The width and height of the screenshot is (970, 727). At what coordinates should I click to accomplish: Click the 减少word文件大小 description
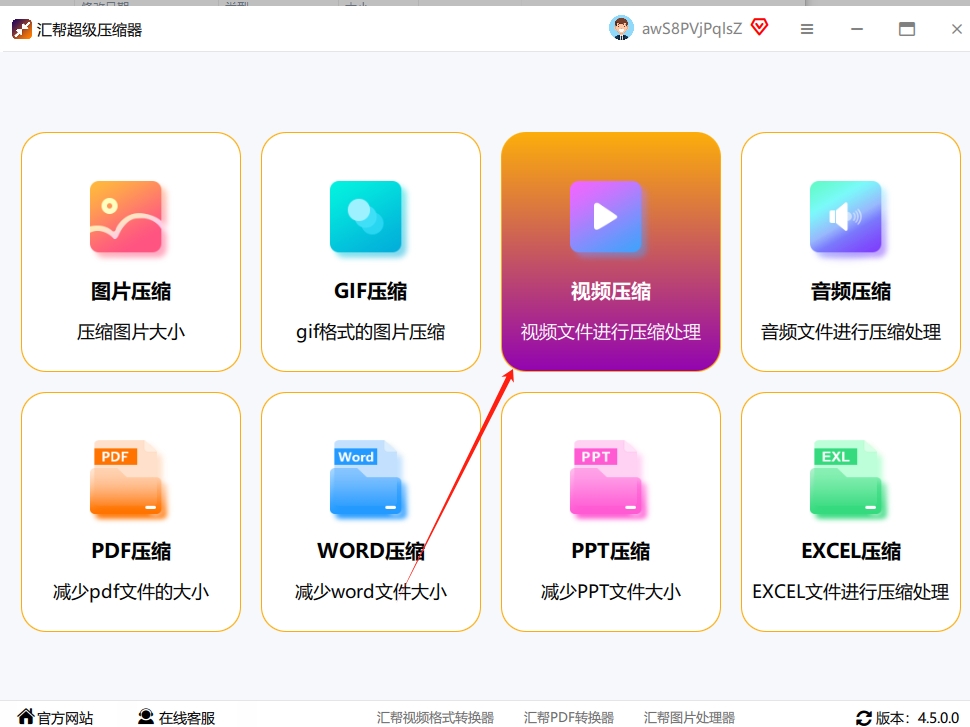click(x=371, y=592)
